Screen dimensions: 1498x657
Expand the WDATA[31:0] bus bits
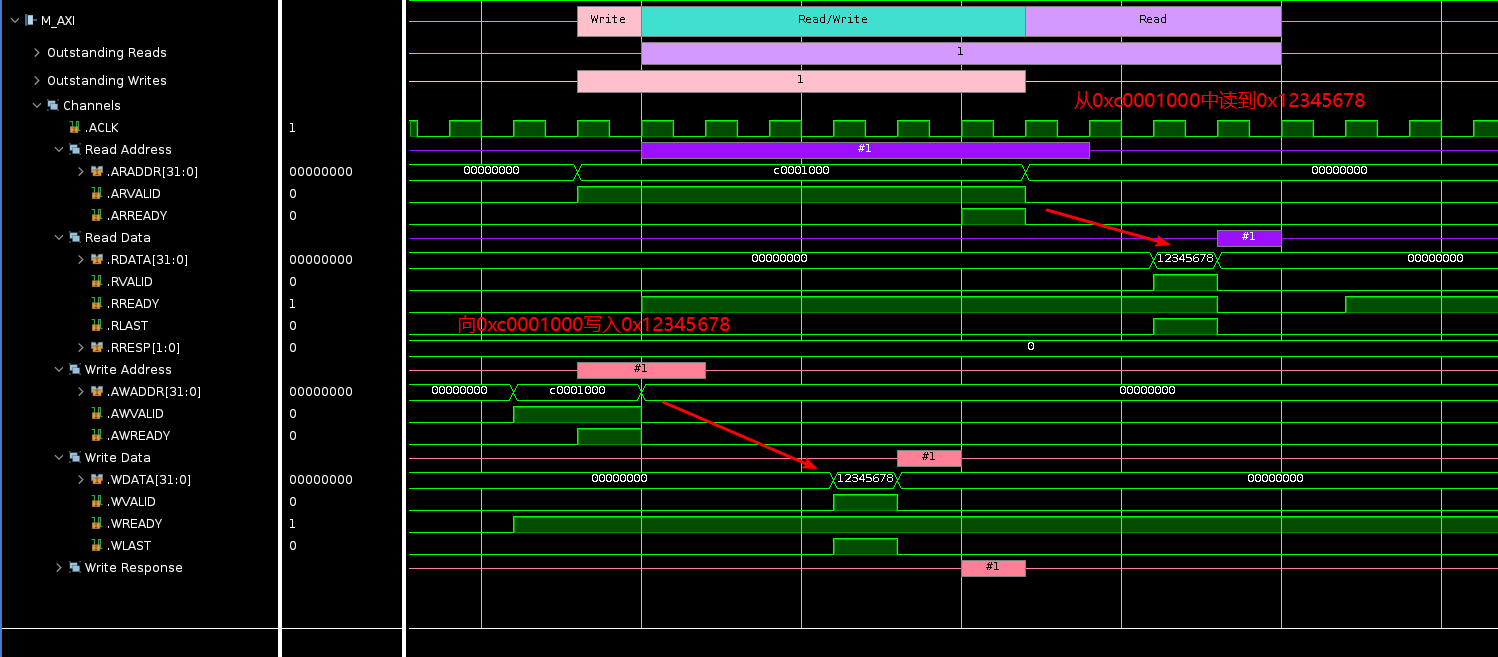pyautogui.click(x=81, y=479)
